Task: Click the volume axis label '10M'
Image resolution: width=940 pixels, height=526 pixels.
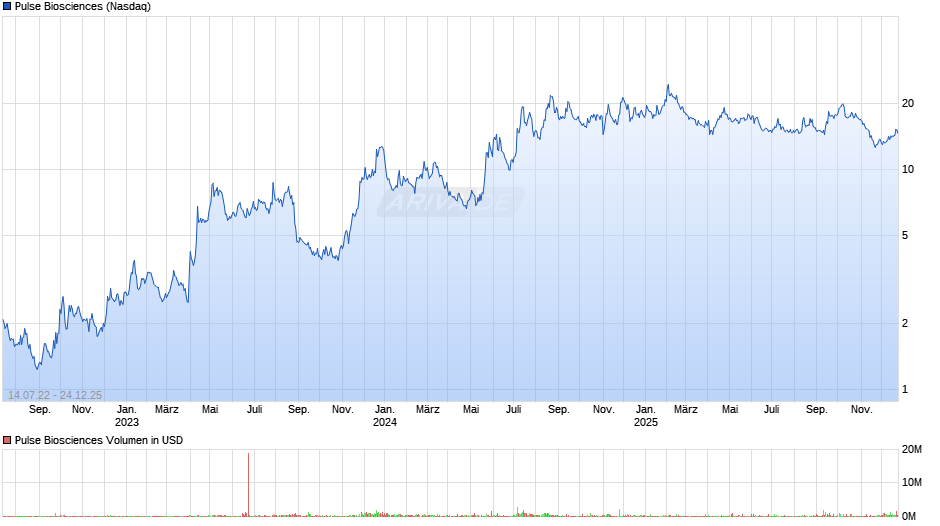Action: point(911,482)
